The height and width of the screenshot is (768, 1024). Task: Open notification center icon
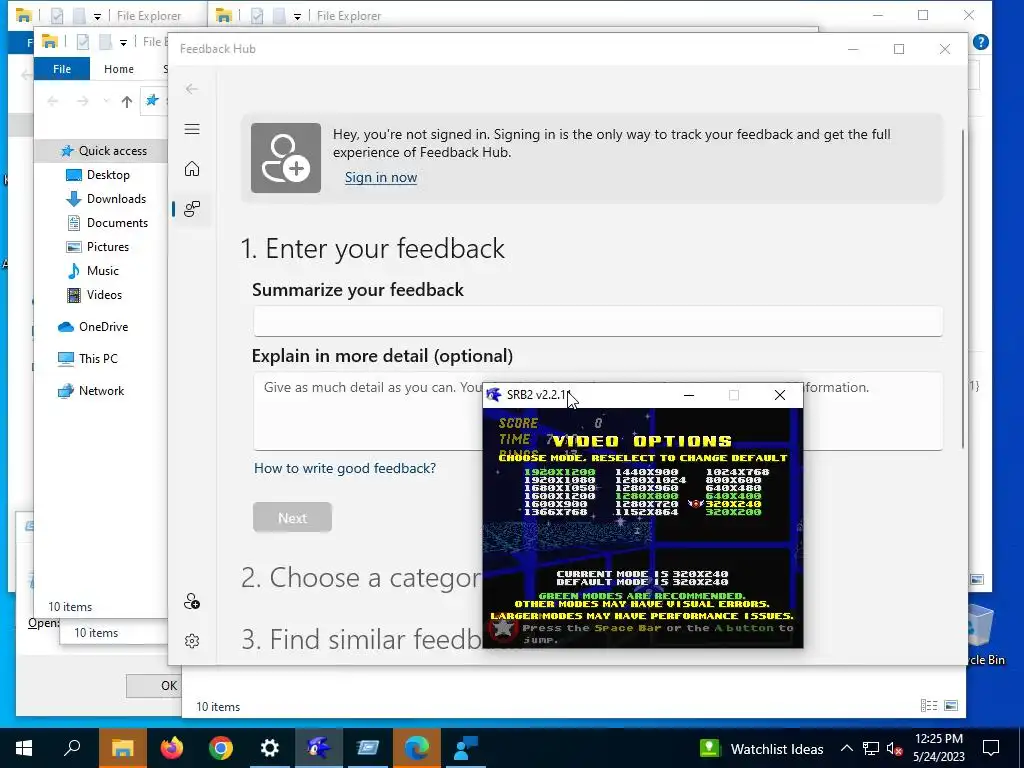(991, 748)
